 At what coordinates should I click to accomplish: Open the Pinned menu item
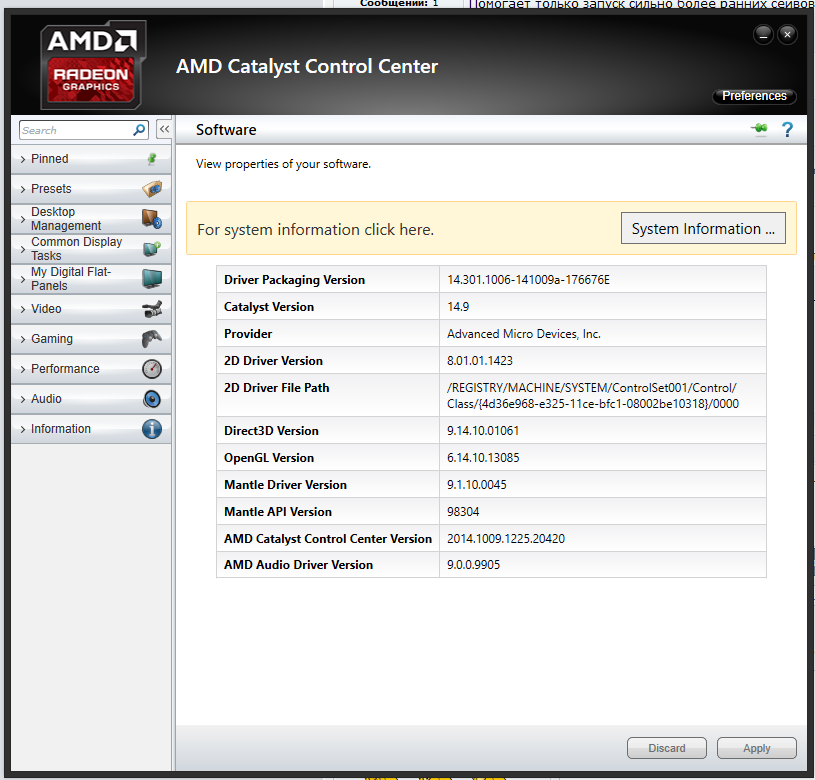(x=91, y=159)
